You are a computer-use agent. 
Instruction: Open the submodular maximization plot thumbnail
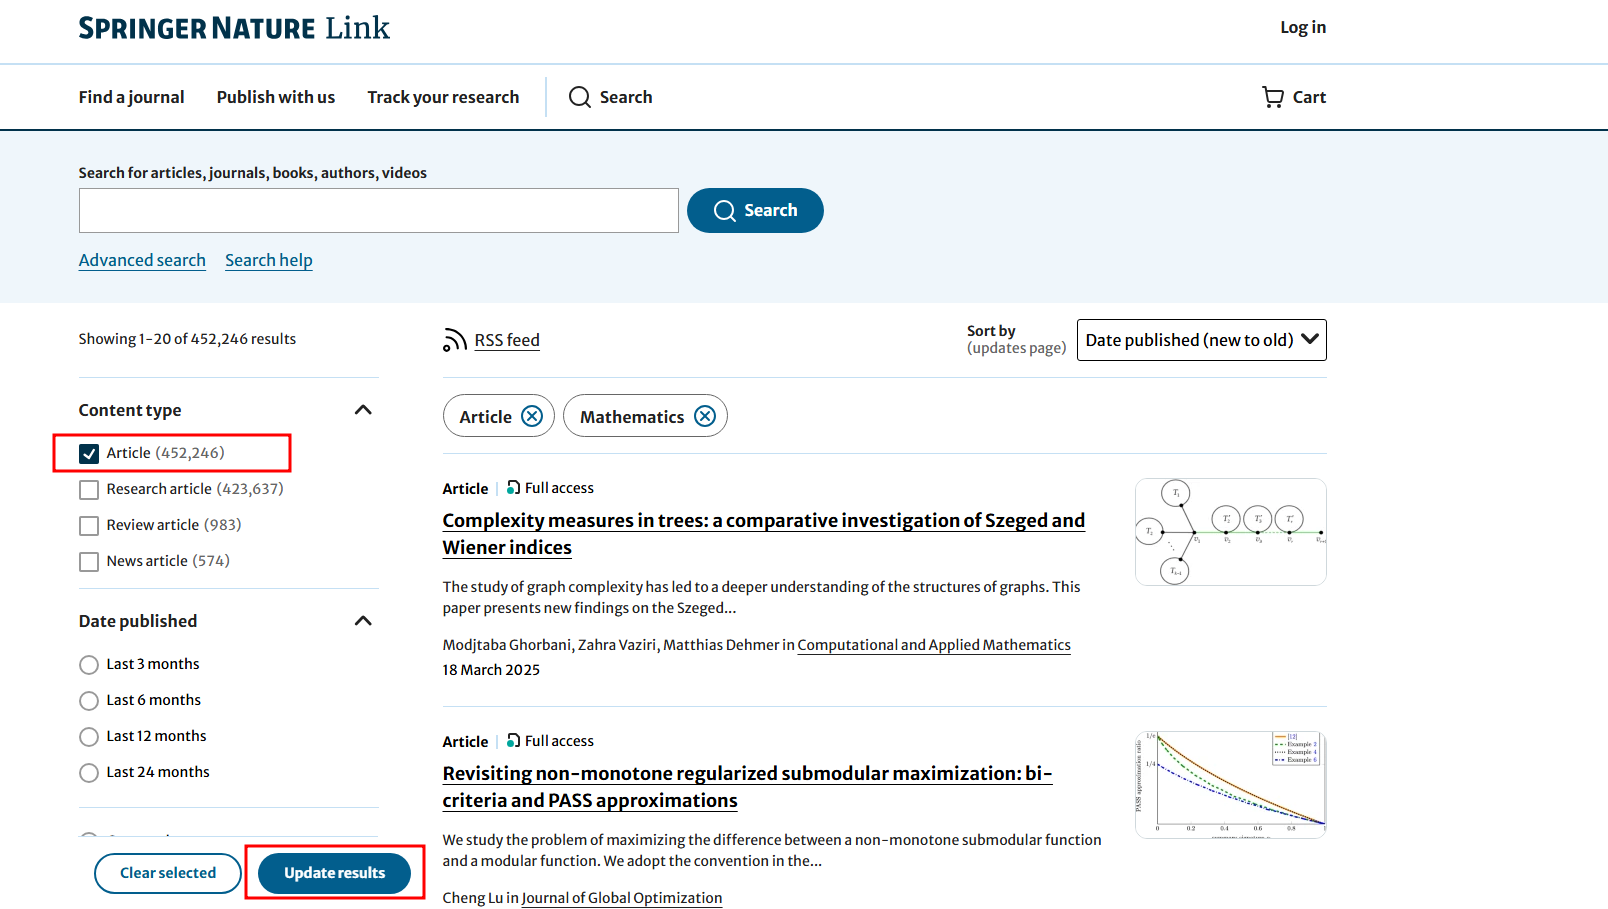1230,785
